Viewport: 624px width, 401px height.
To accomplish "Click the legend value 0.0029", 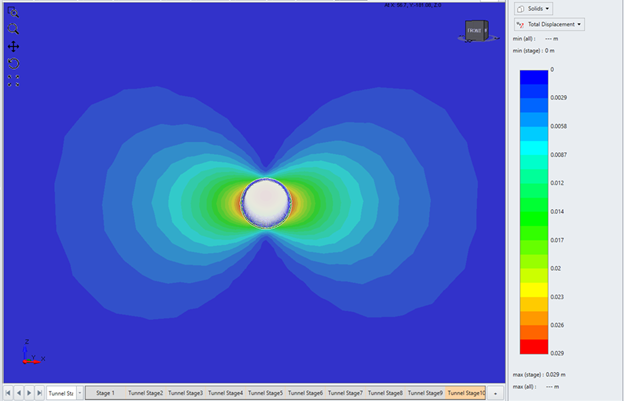I will click(x=558, y=97).
